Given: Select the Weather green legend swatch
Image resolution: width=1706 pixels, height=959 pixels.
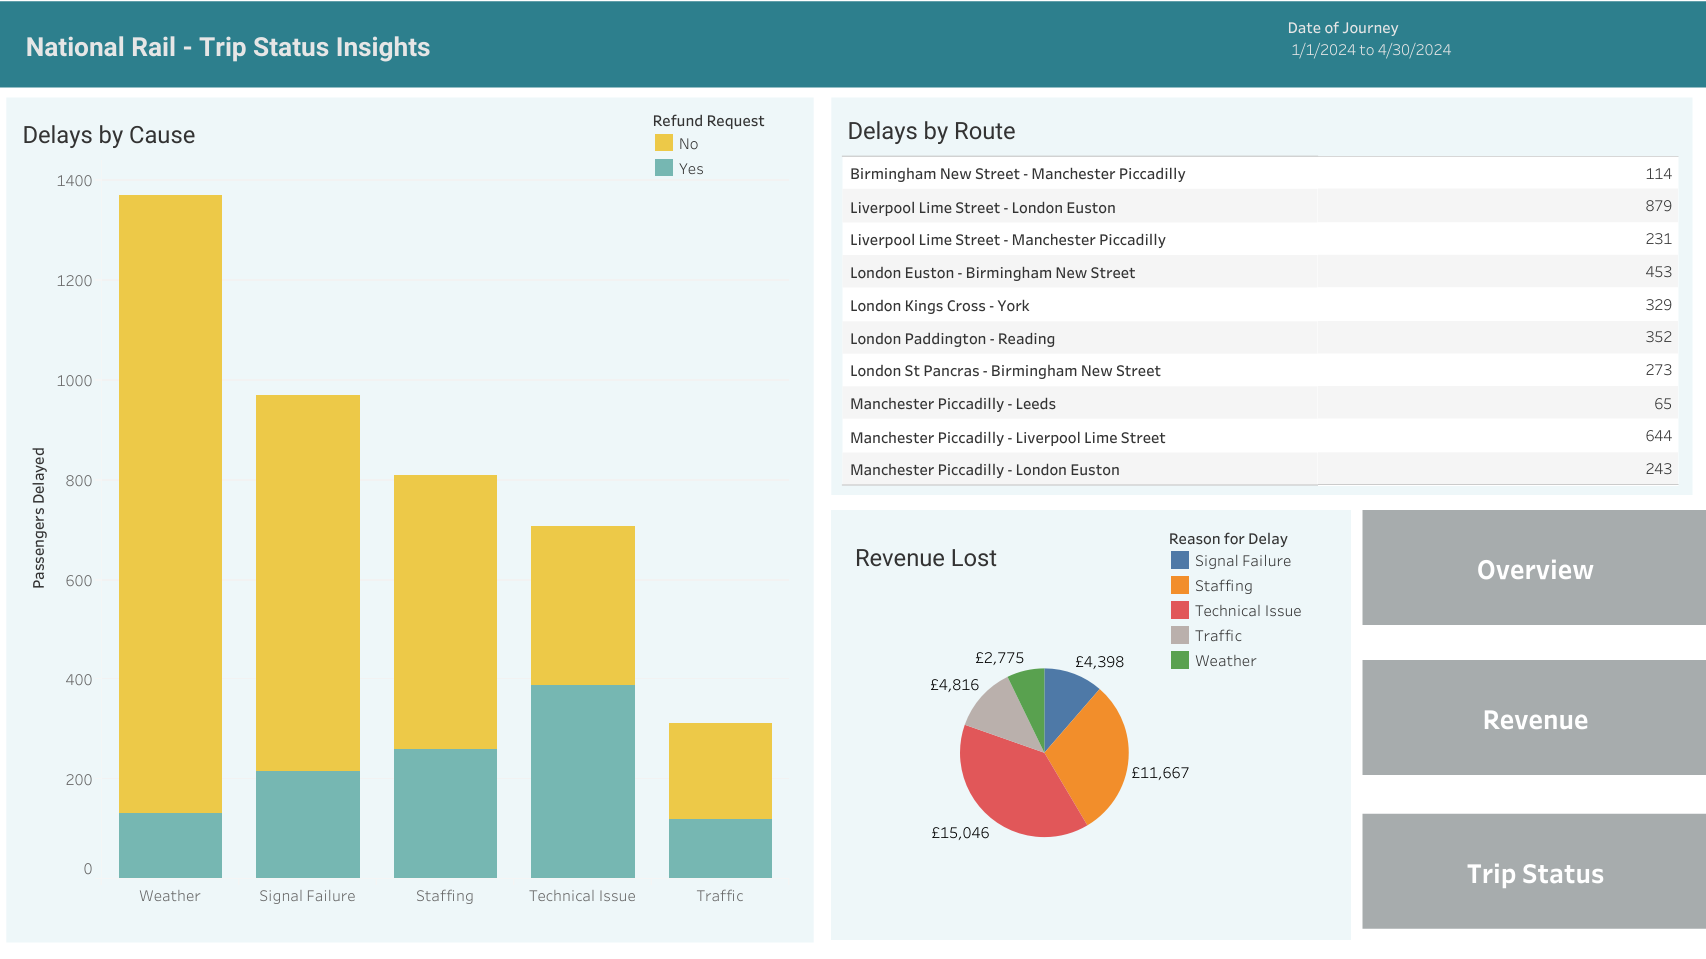Looking at the screenshot, I should pos(1180,661).
